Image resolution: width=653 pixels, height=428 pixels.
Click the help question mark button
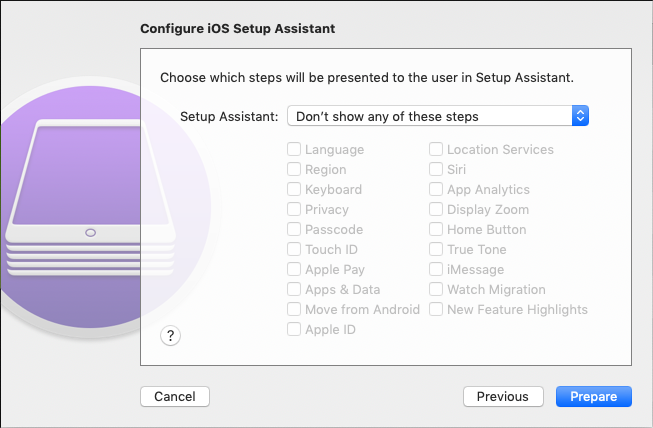click(x=170, y=335)
